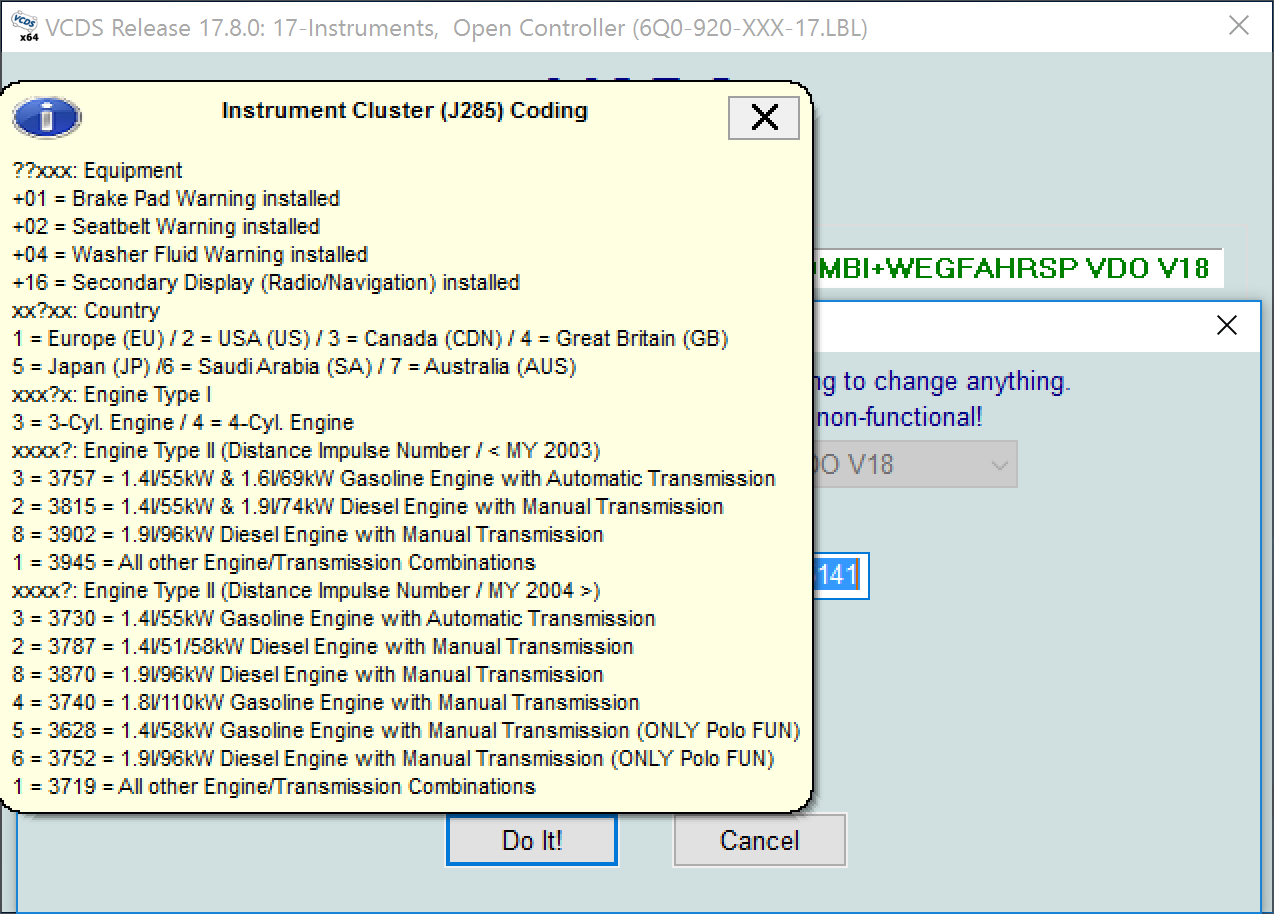Screen dimensions: 1274x914
Task: Click the '4 = 3740' 1.8l/110kW line
Action: click(x=326, y=703)
